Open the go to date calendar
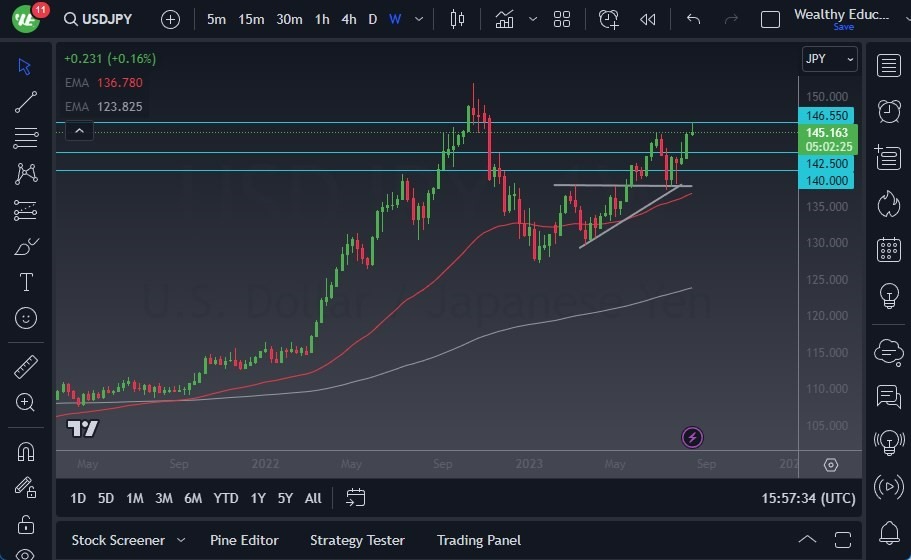911x560 pixels. point(356,498)
